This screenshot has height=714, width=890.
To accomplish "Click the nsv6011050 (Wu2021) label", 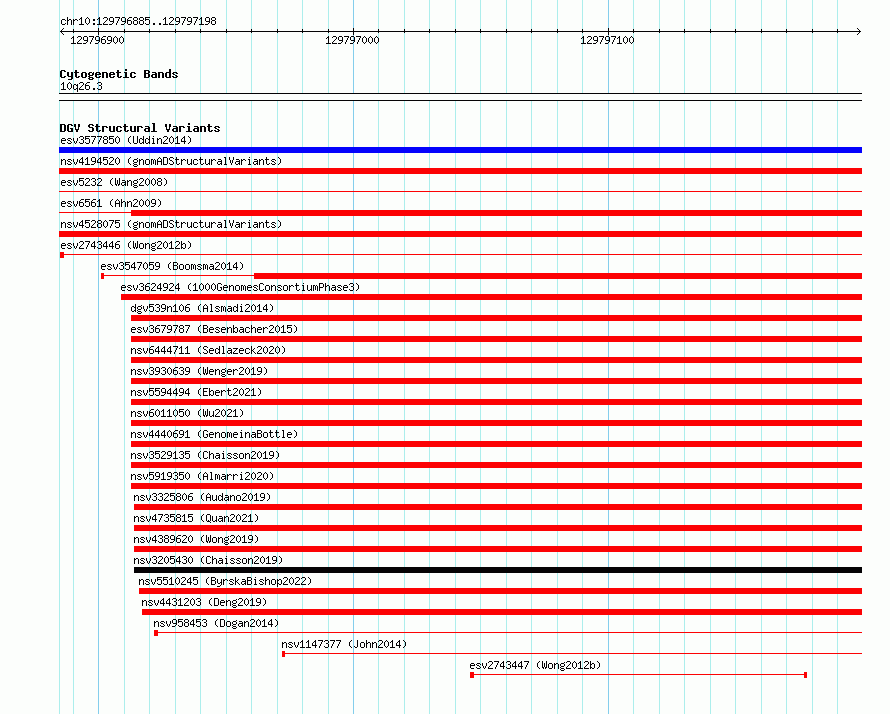I will 187,413.
